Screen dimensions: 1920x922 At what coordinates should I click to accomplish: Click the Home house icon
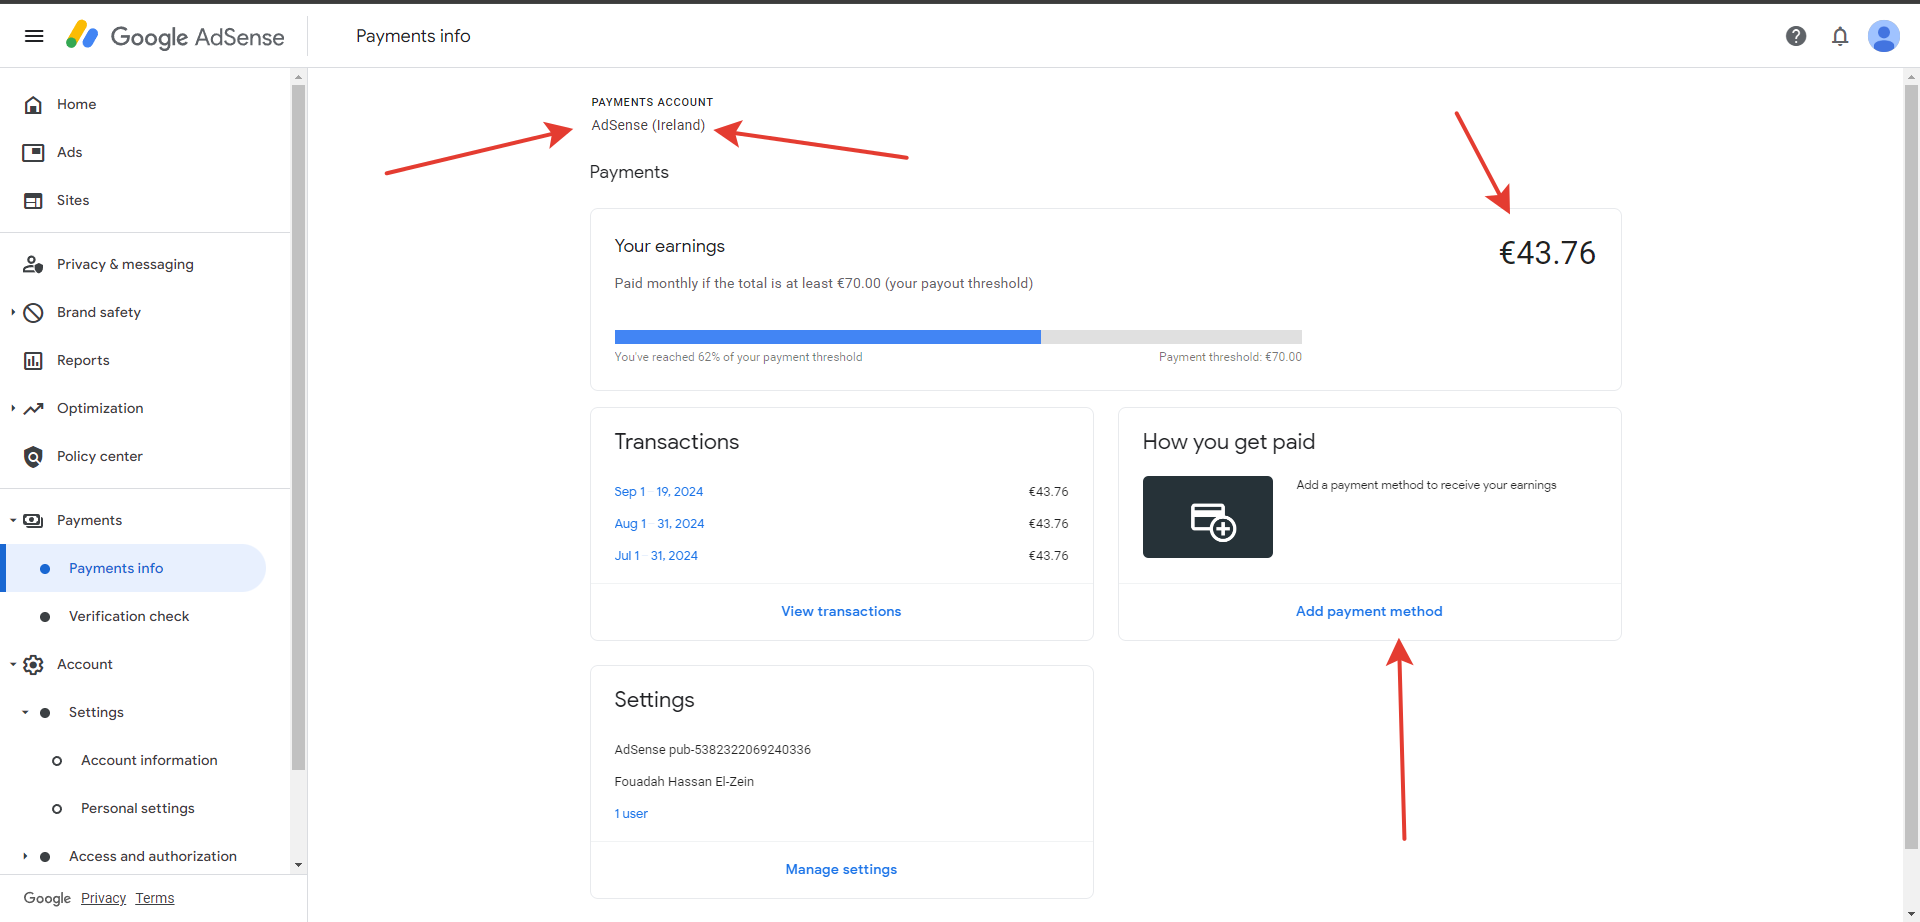[x=33, y=104]
